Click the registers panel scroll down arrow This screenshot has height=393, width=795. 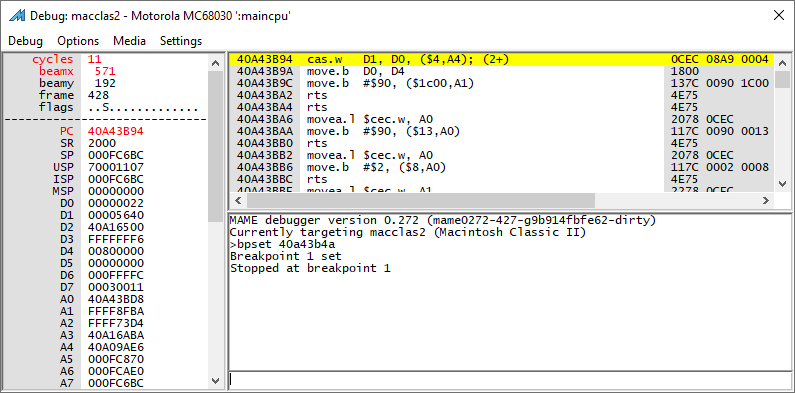pos(215,380)
